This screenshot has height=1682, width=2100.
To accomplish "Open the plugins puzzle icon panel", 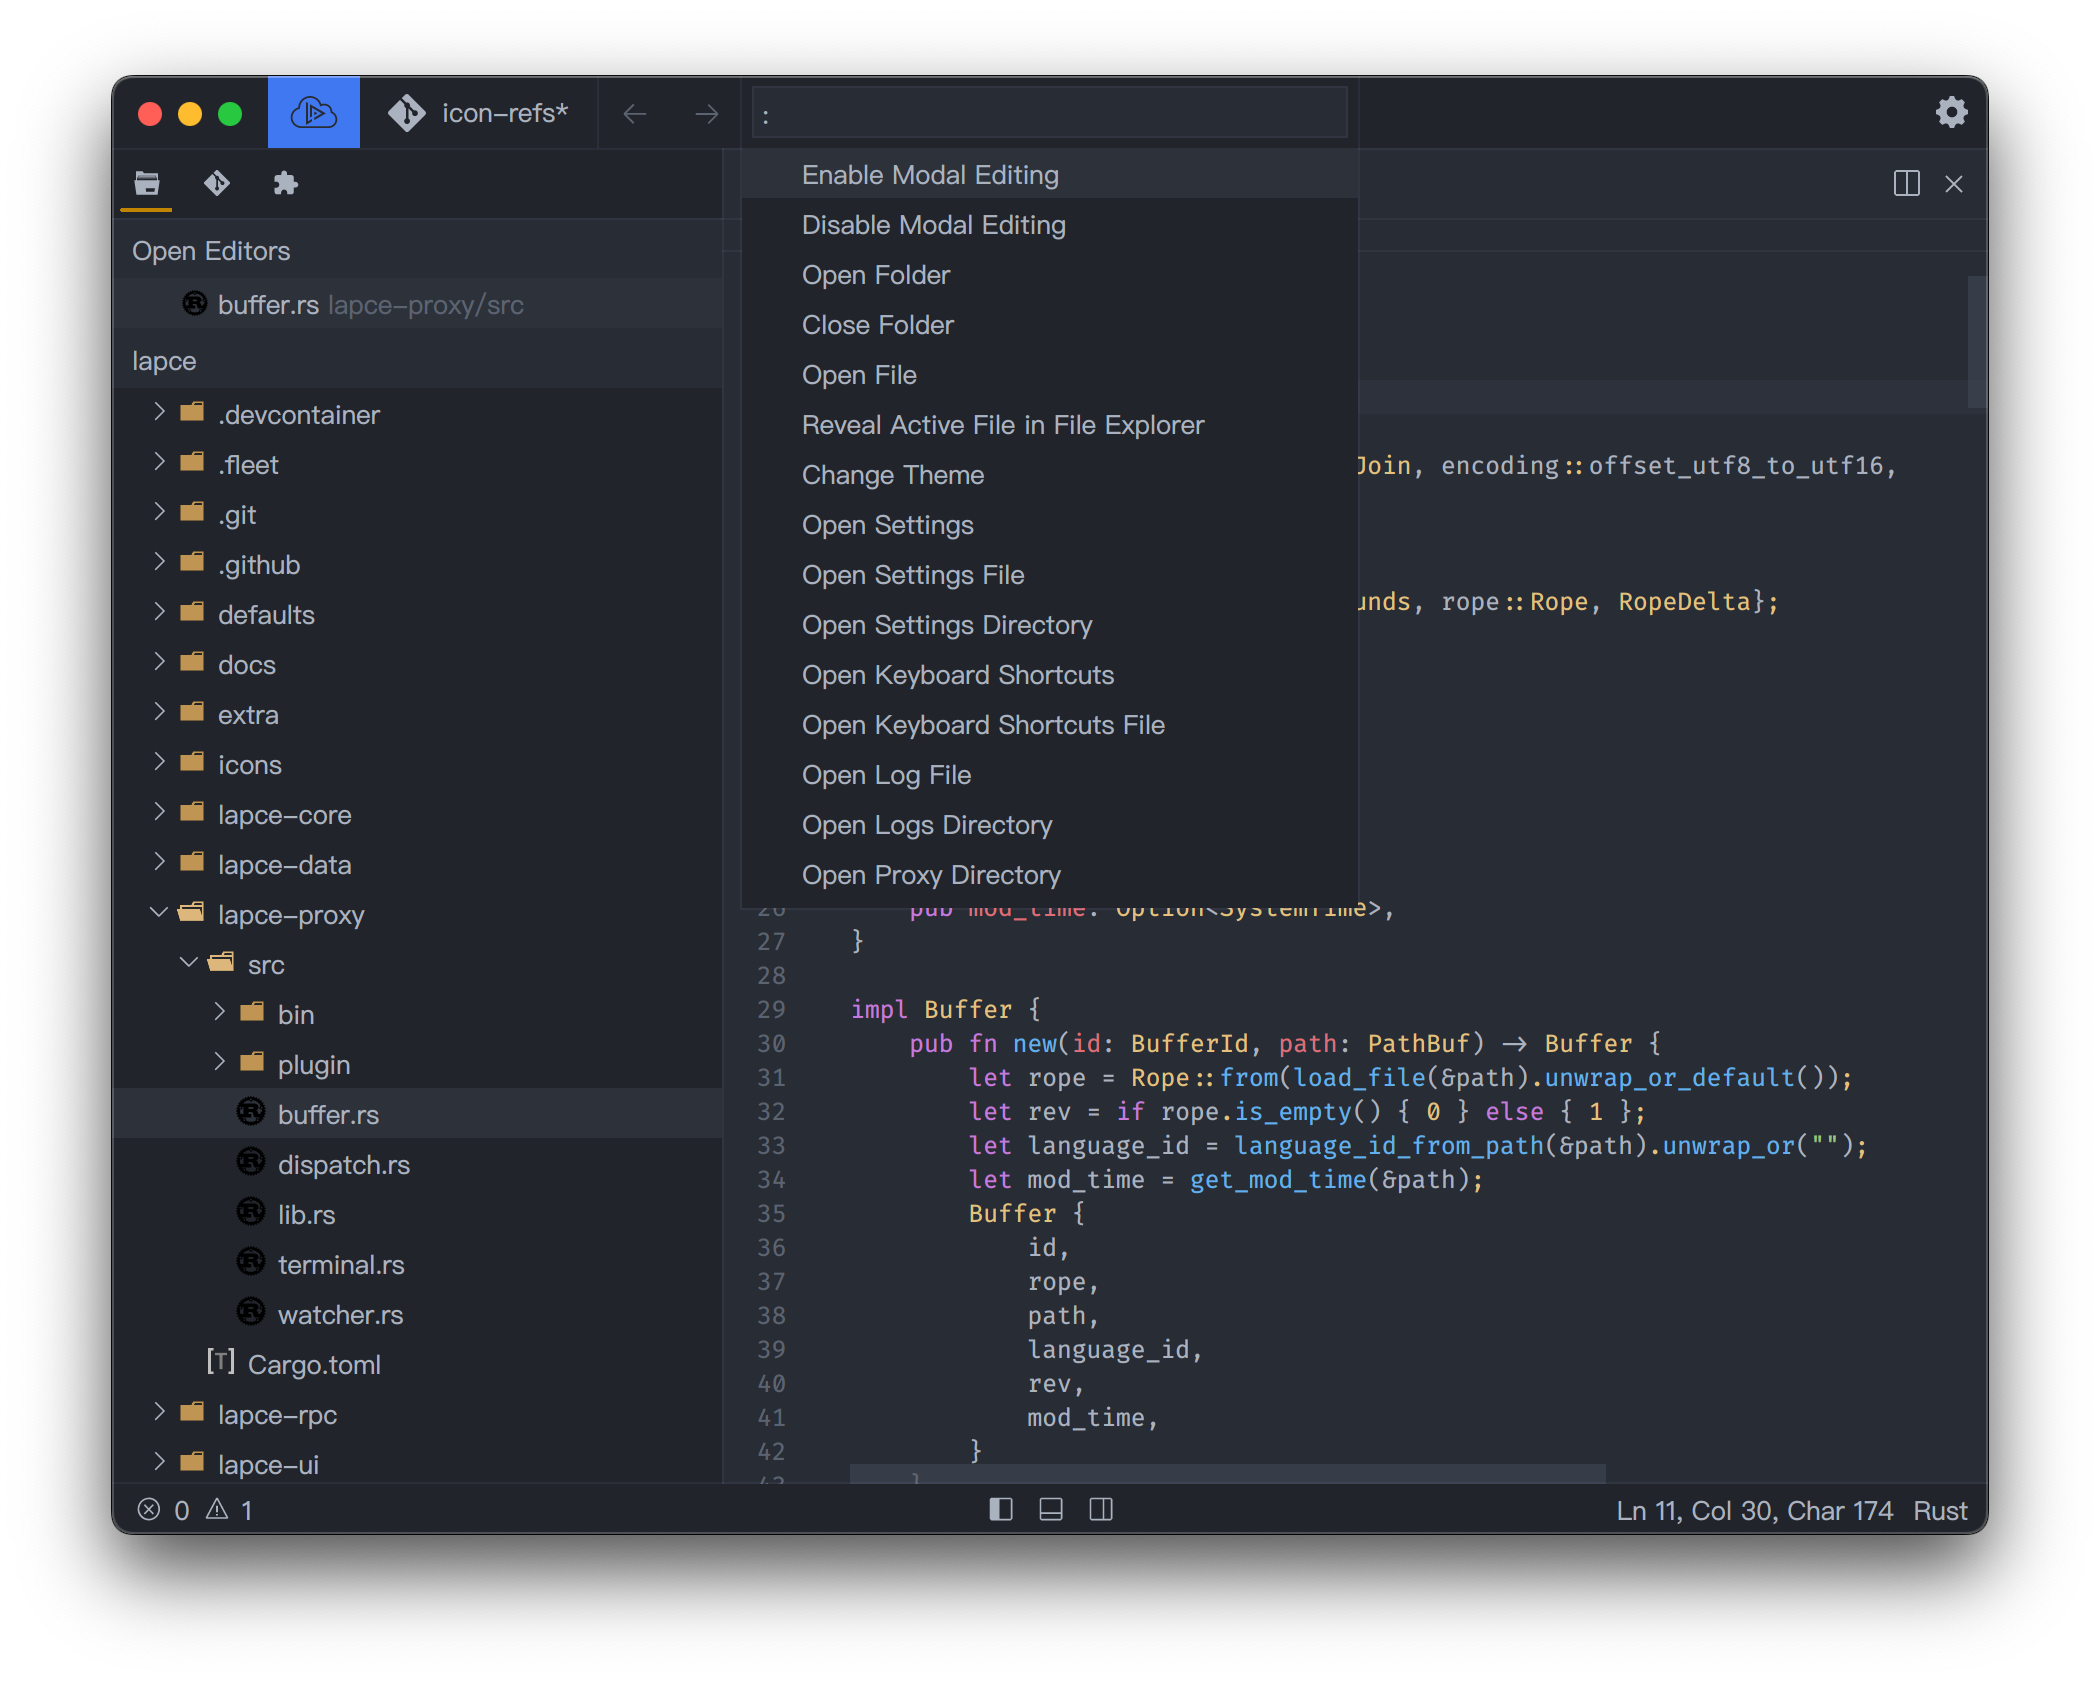I will [x=285, y=183].
